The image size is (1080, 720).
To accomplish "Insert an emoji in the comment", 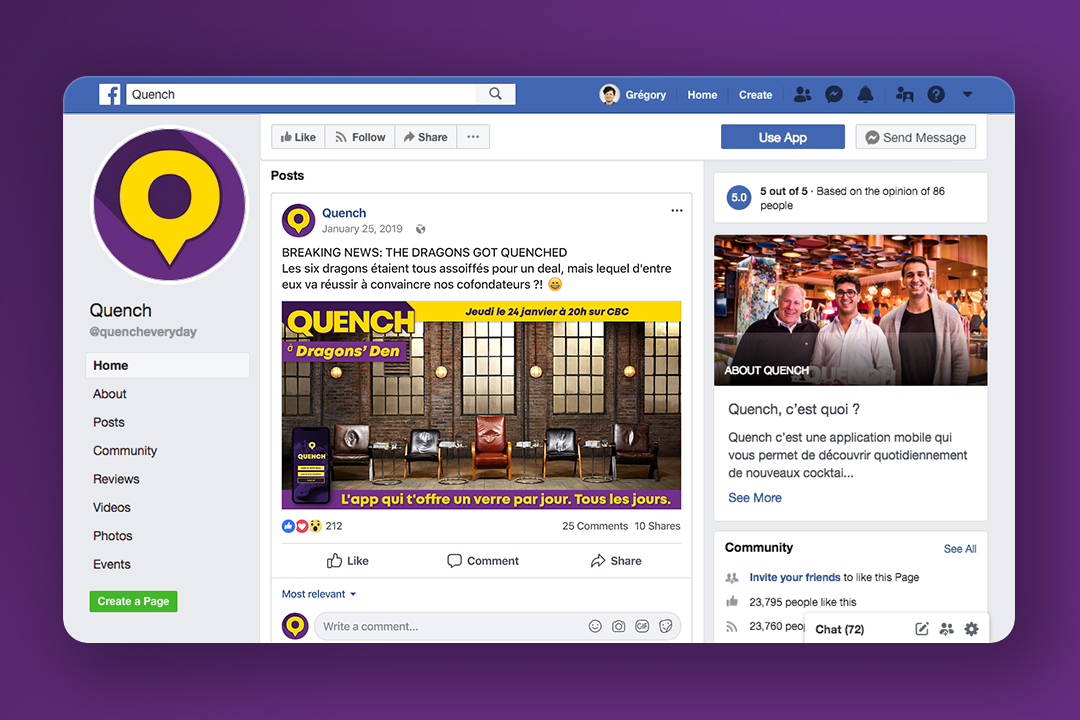I will pyautogui.click(x=595, y=626).
